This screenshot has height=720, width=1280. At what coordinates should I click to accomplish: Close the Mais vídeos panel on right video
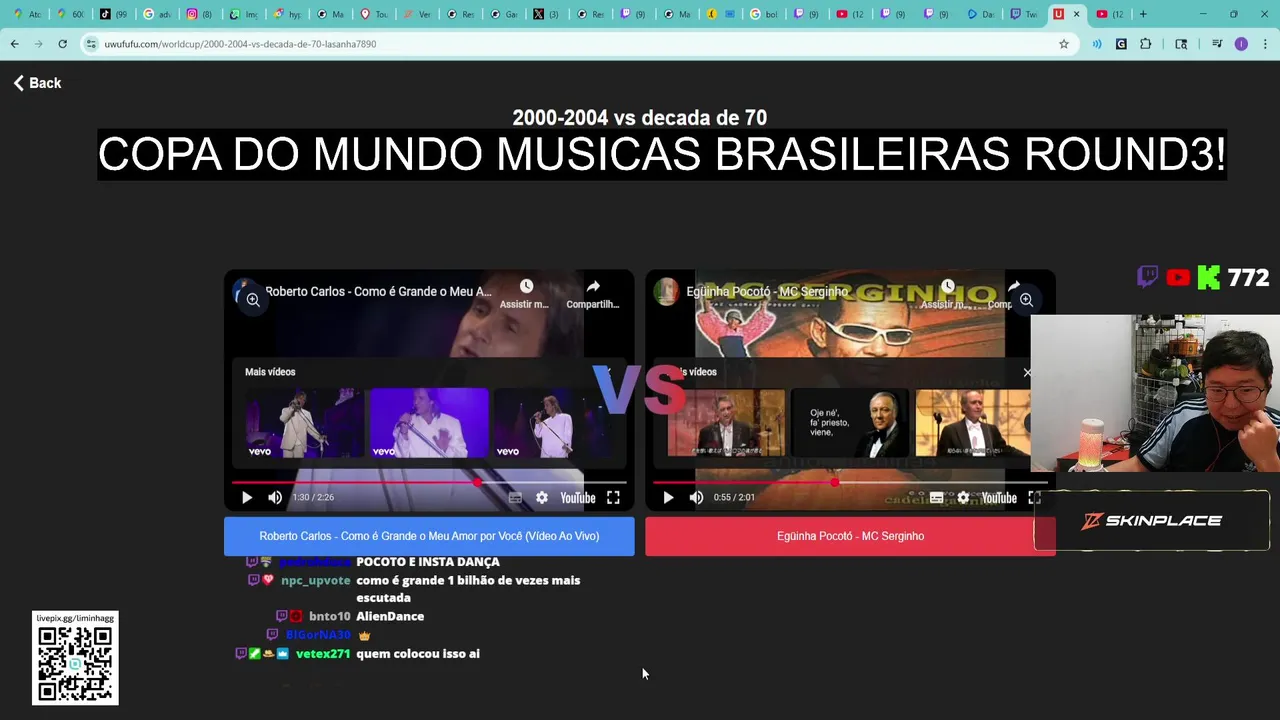(1026, 372)
